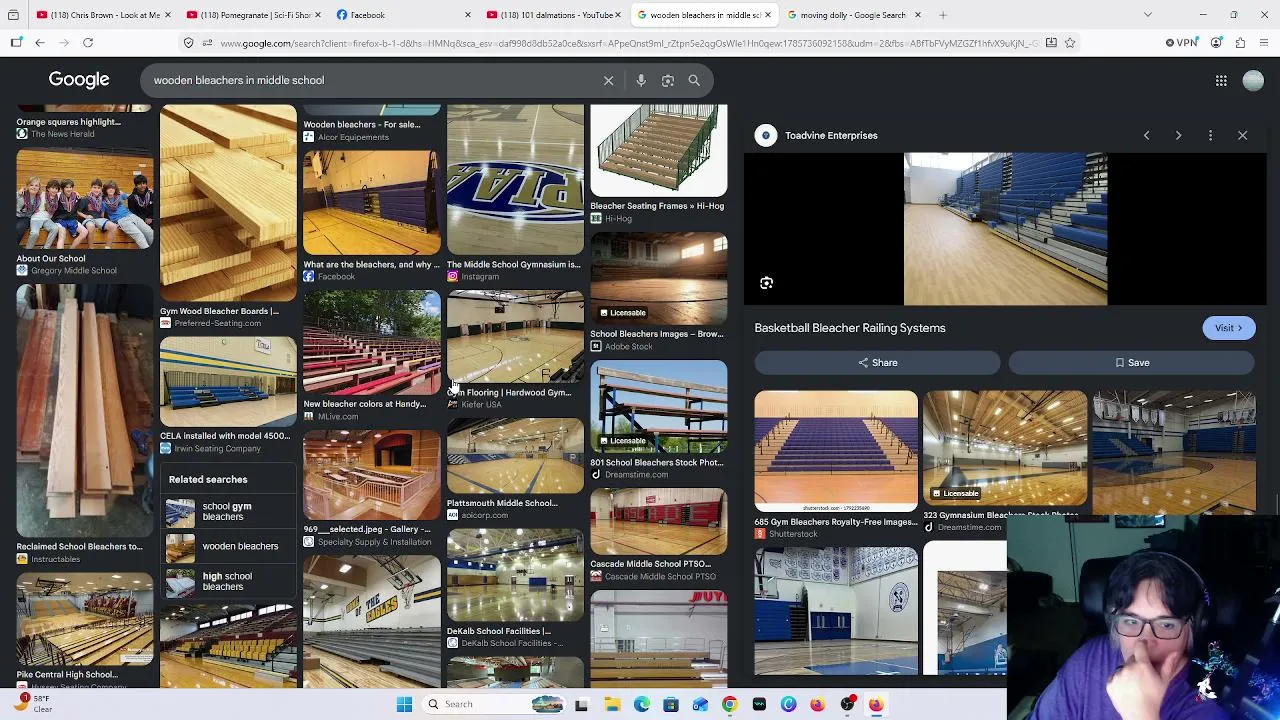
Task: Show next image in the preview panel
Action: coord(1178,135)
